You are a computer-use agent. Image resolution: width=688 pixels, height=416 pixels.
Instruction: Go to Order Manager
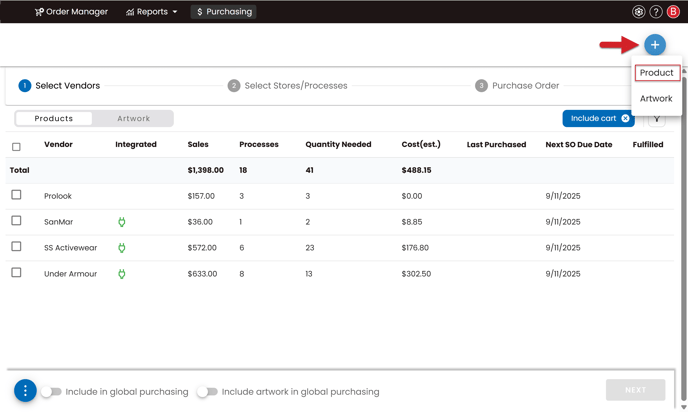[x=72, y=12]
